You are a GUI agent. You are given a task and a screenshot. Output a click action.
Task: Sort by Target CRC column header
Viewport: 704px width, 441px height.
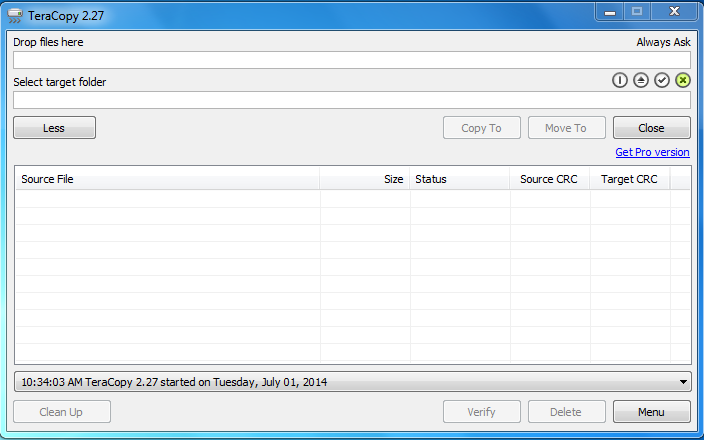(x=629, y=179)
